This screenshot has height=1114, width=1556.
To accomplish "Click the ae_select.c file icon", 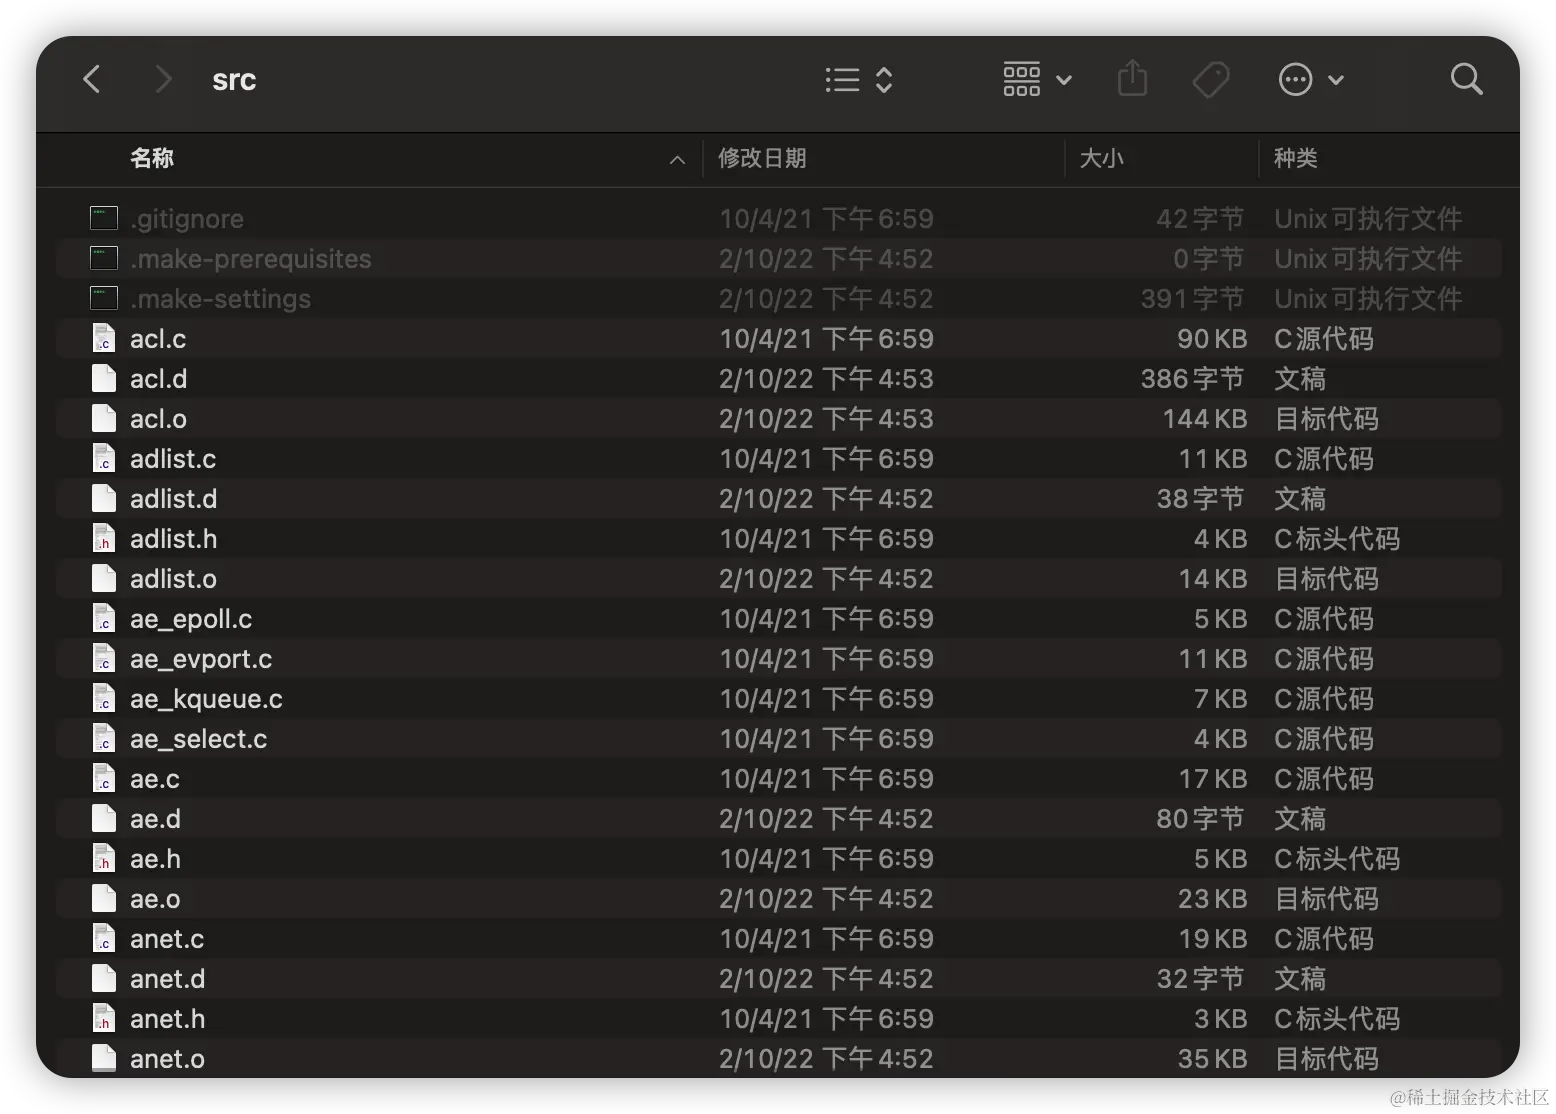I will click(x=104, y=738).
